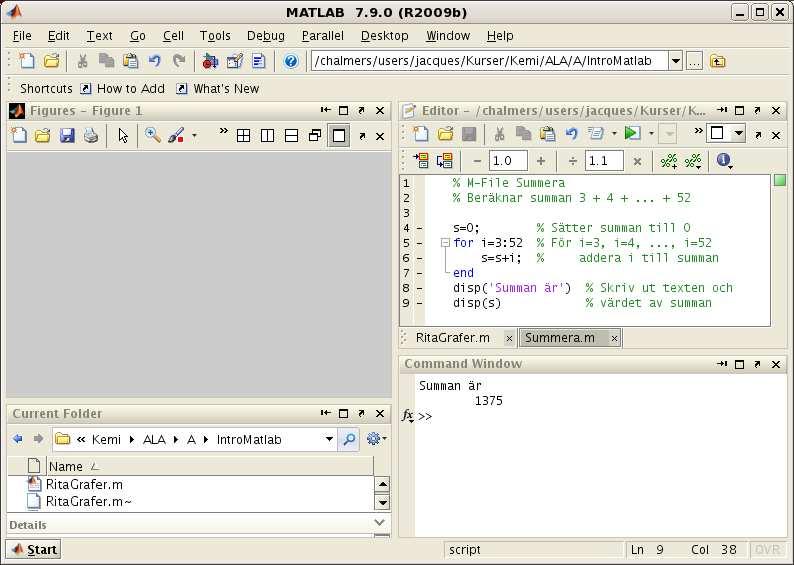Go back in Current Folder
Viewport: 794px width, 565px height.
(x=18, y=439)
